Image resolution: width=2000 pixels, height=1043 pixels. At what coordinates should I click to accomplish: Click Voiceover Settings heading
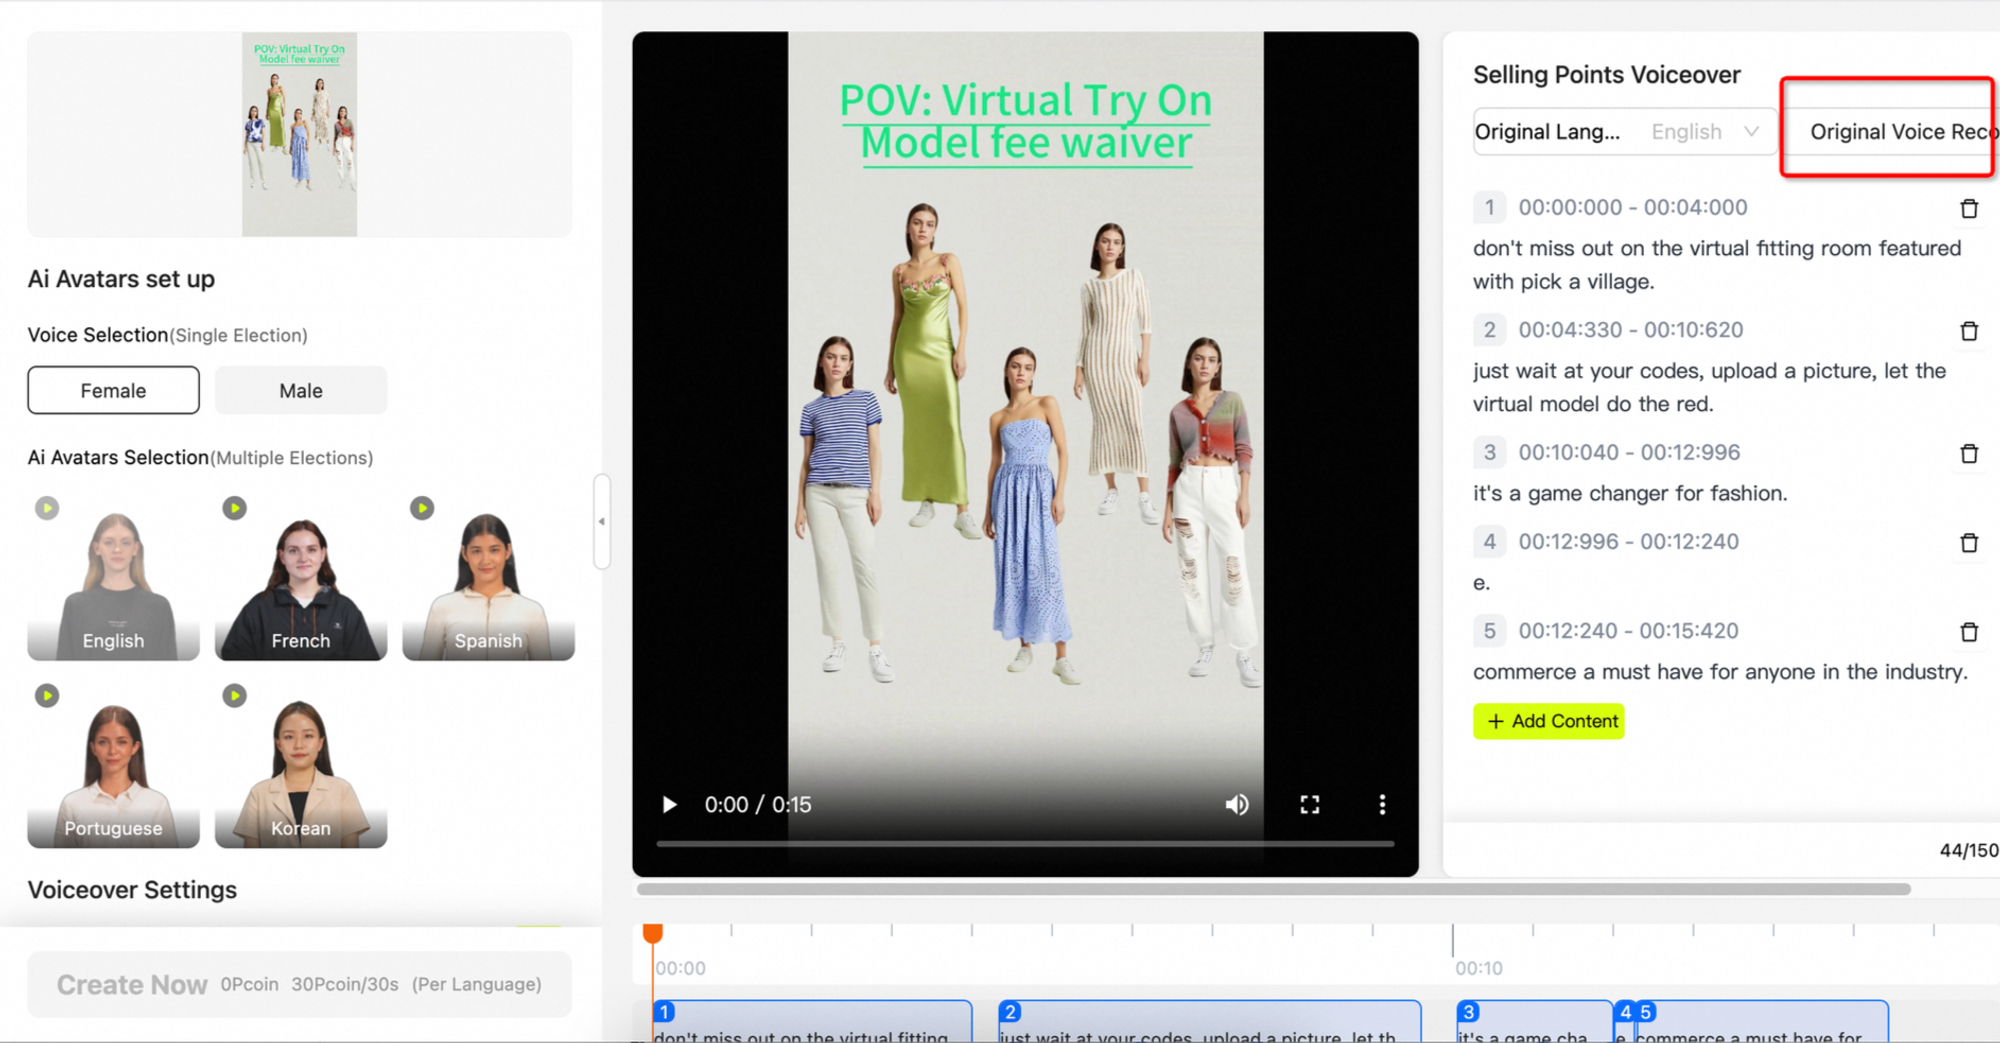coord(132,890)
